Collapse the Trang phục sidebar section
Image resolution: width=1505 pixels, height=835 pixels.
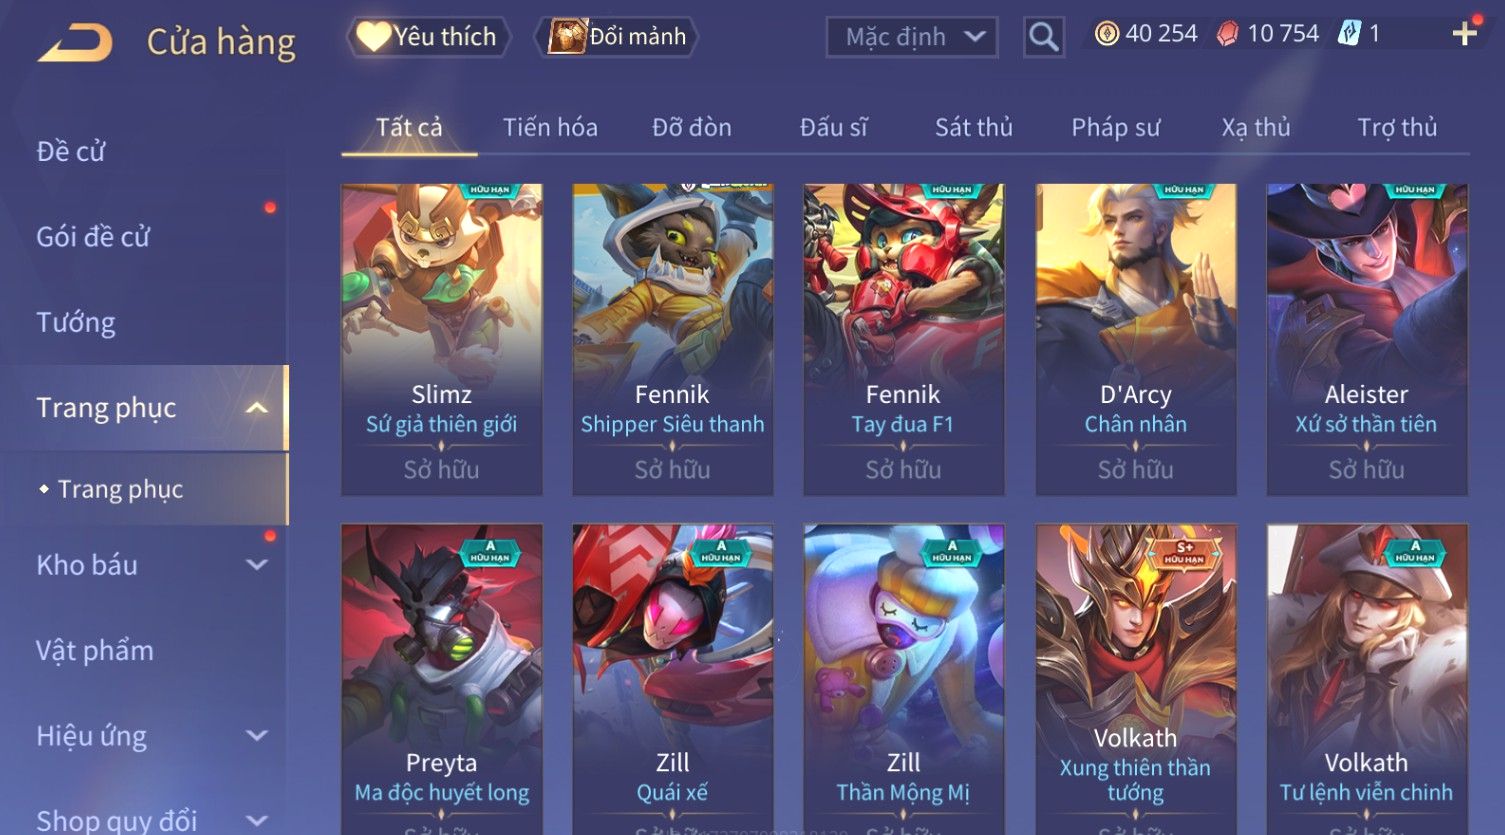coord(257,408)
